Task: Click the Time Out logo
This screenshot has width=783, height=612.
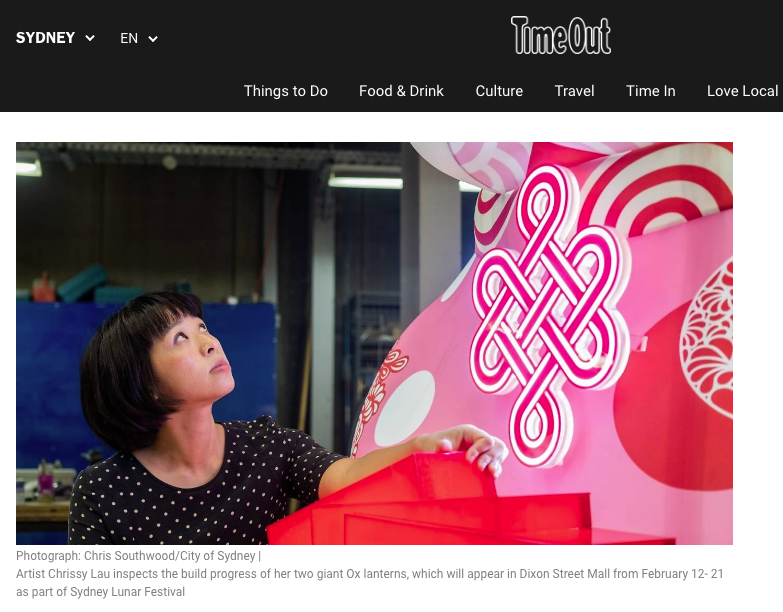Action: pos(561,35)
